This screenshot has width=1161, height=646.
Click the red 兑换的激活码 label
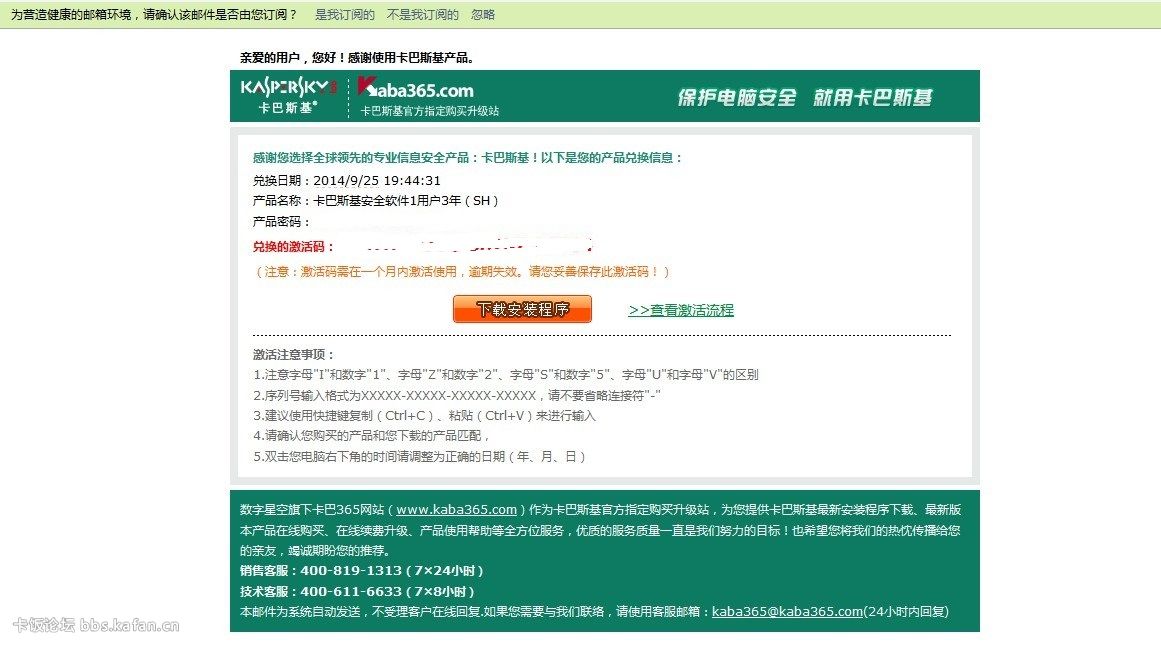point(293,247)
